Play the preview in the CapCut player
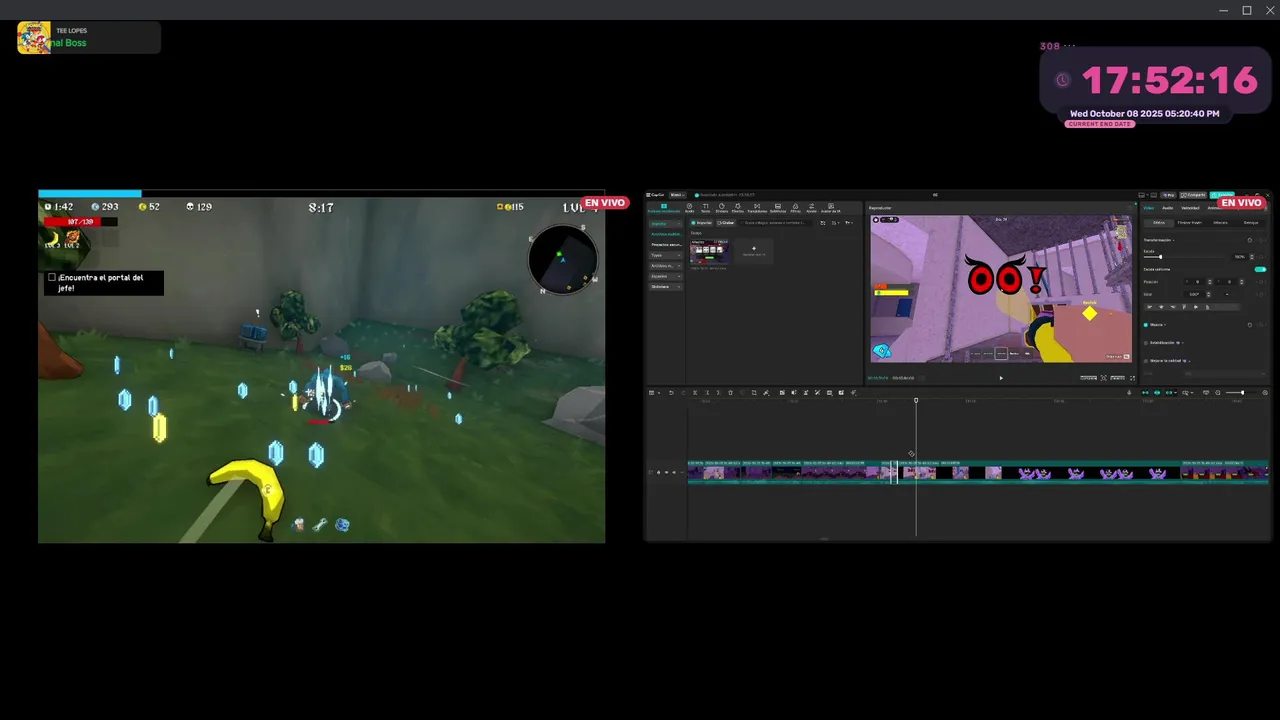The image size is (1280, 720). point(1001,378)
